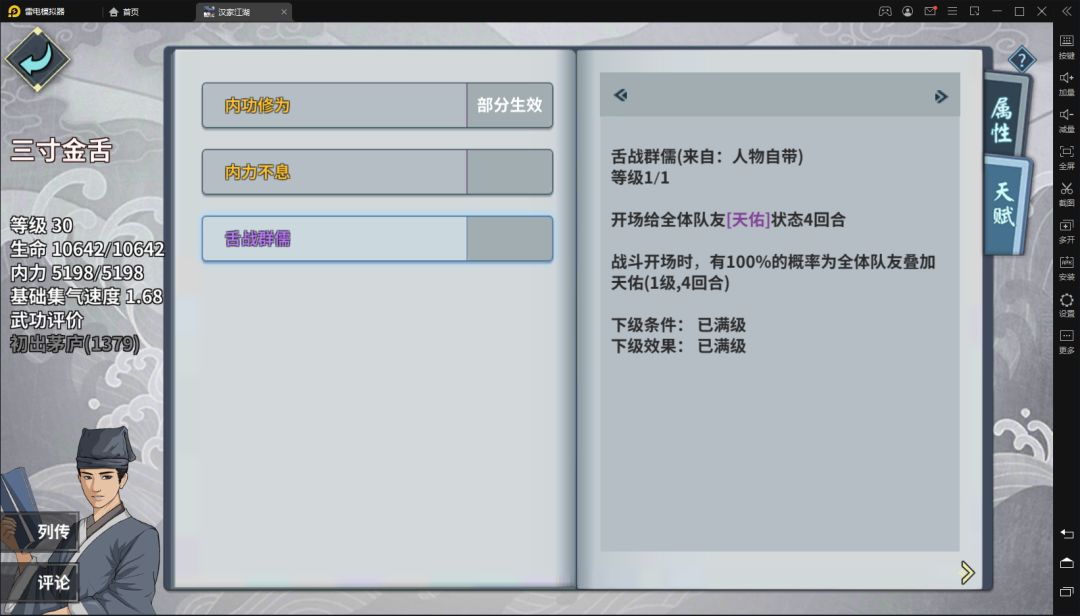Click 初出茅庐(1379) rating text

coord(74,343)
